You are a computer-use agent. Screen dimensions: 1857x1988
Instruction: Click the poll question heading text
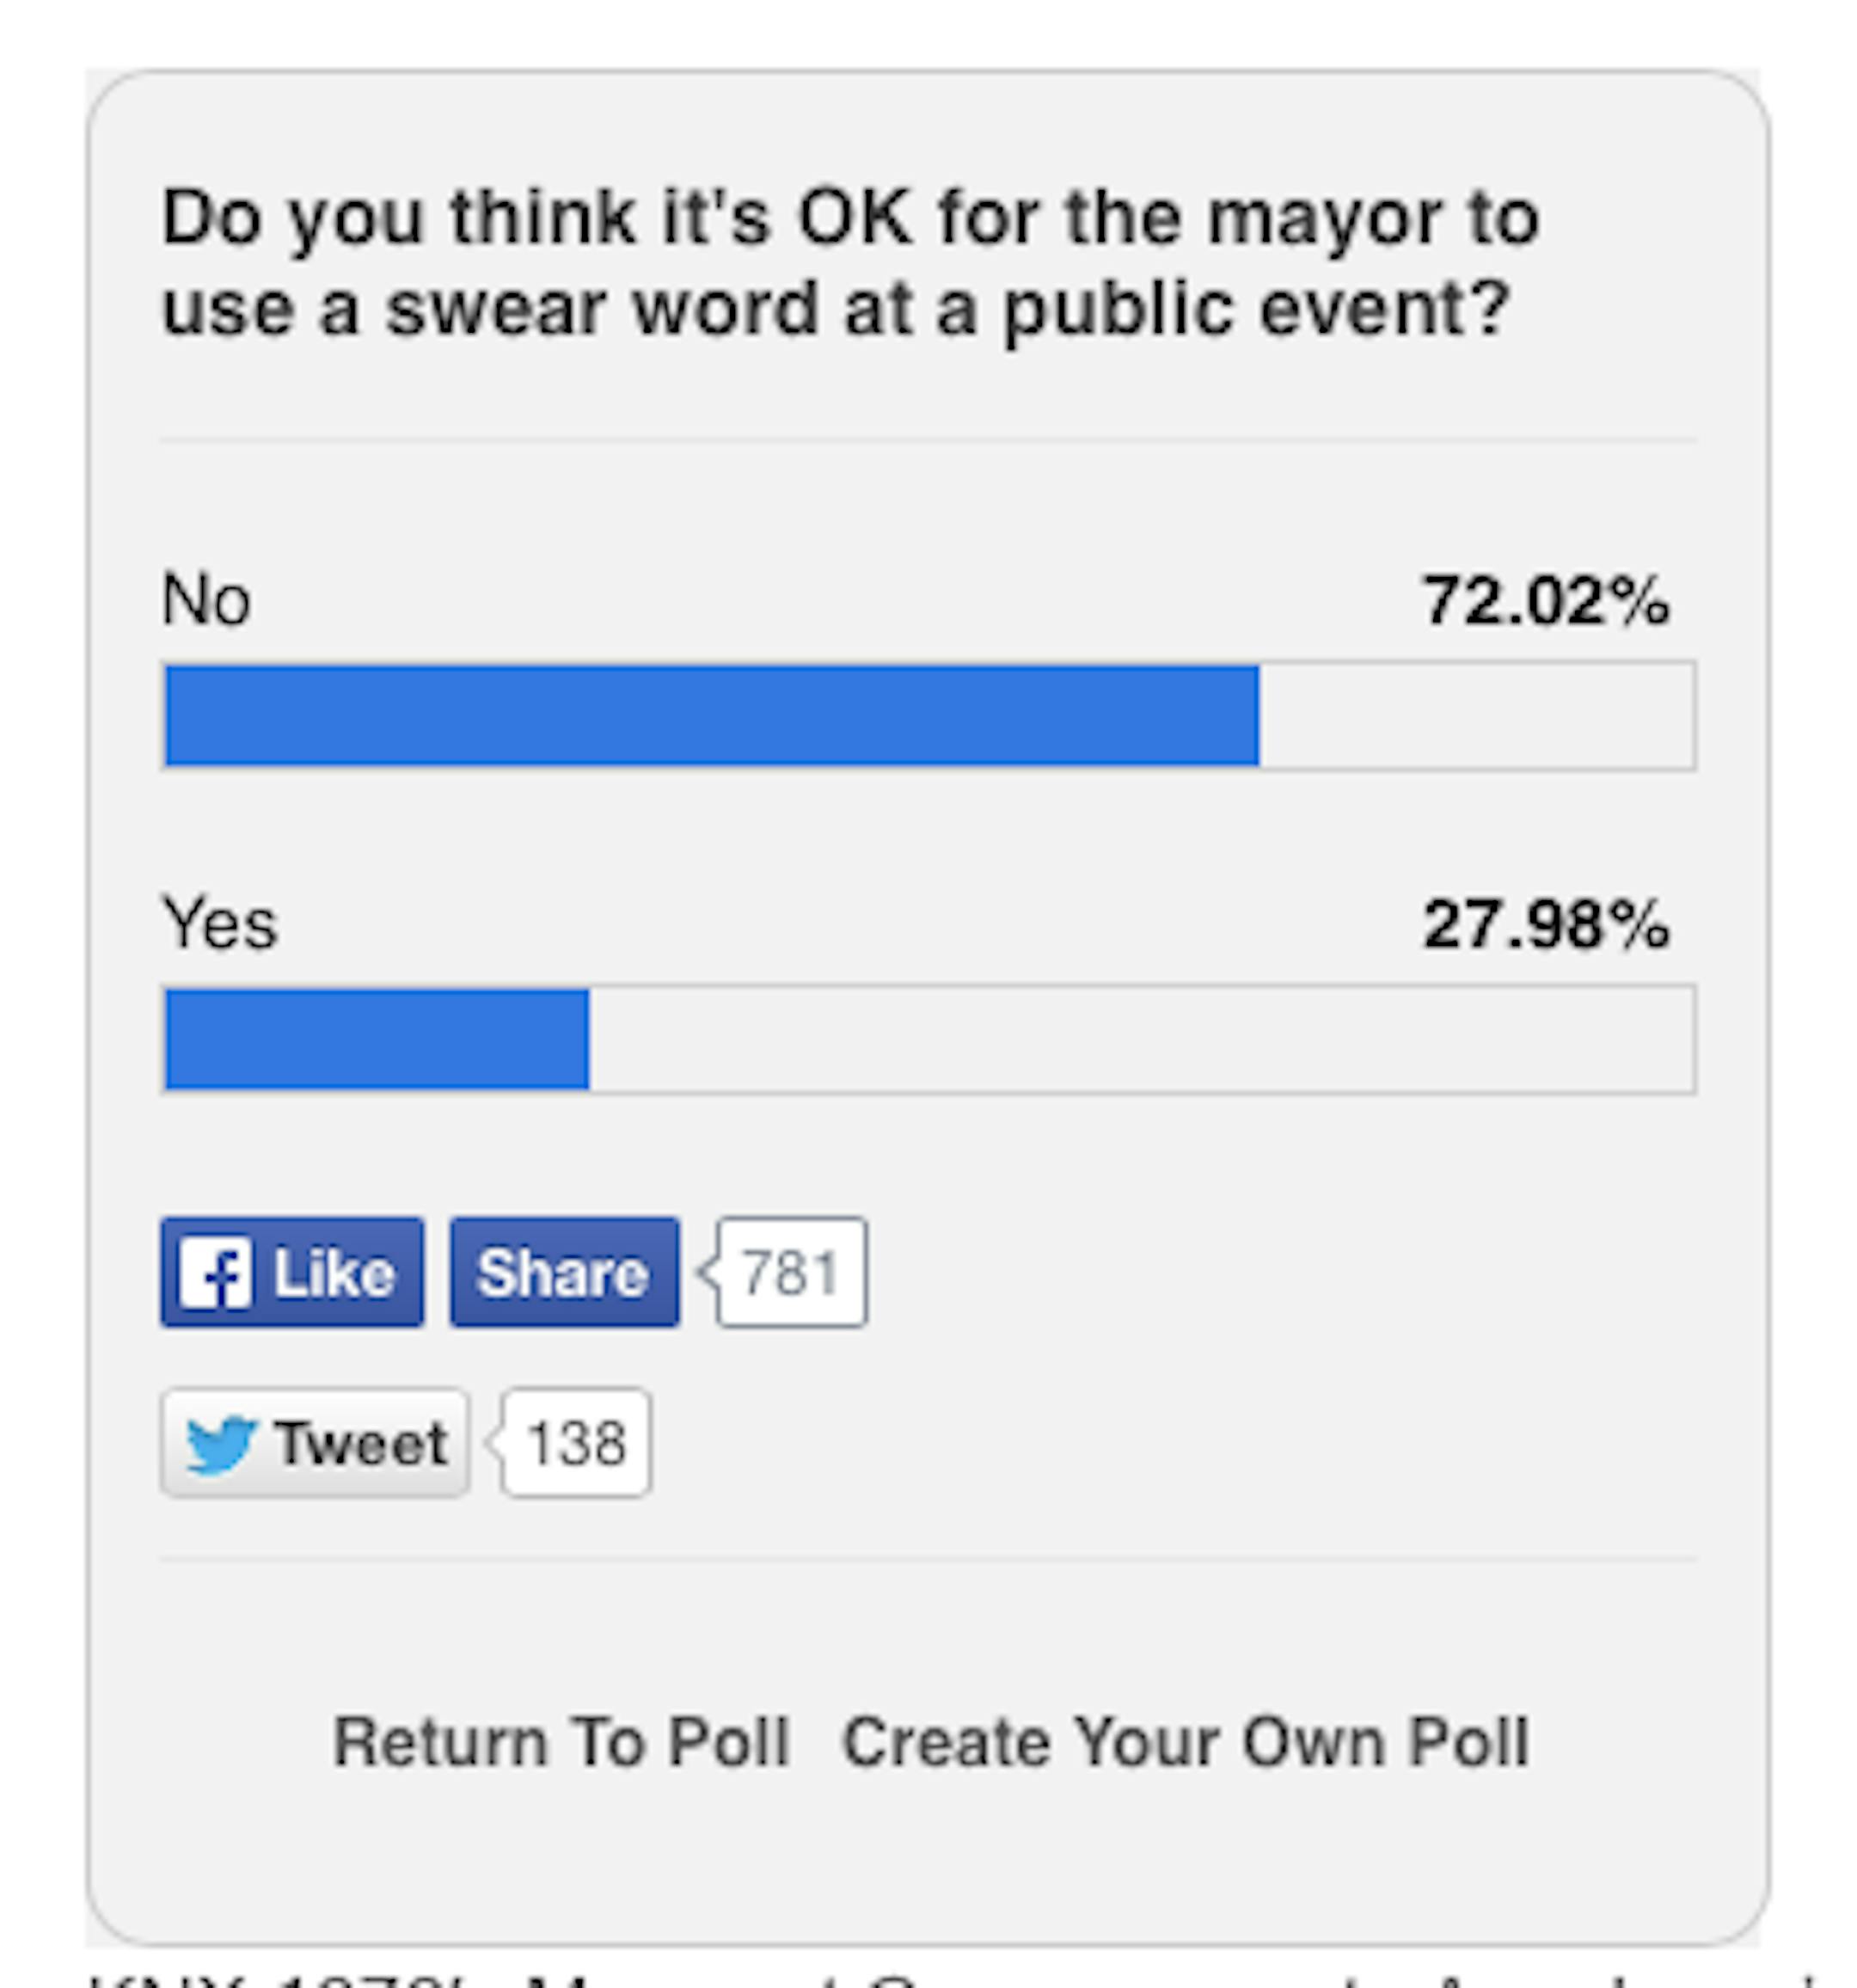(x=849, y=262)
